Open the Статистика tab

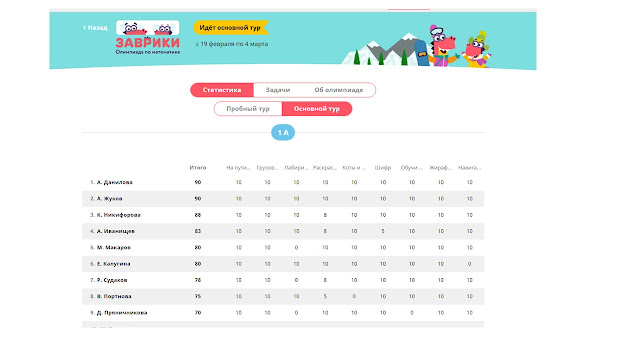click(x=222, y=90)
